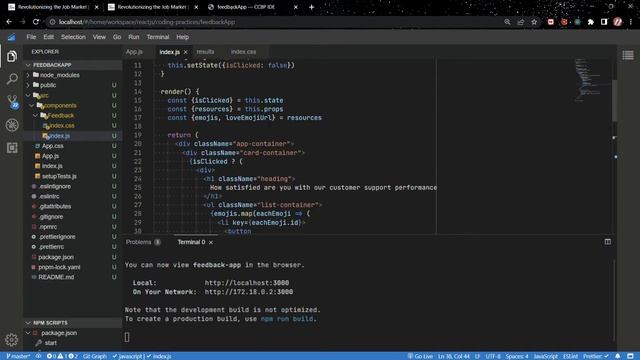The image size is (640, 360).
Task: Close the Terminal 0 tab
Action: click(x=211, y=242)
